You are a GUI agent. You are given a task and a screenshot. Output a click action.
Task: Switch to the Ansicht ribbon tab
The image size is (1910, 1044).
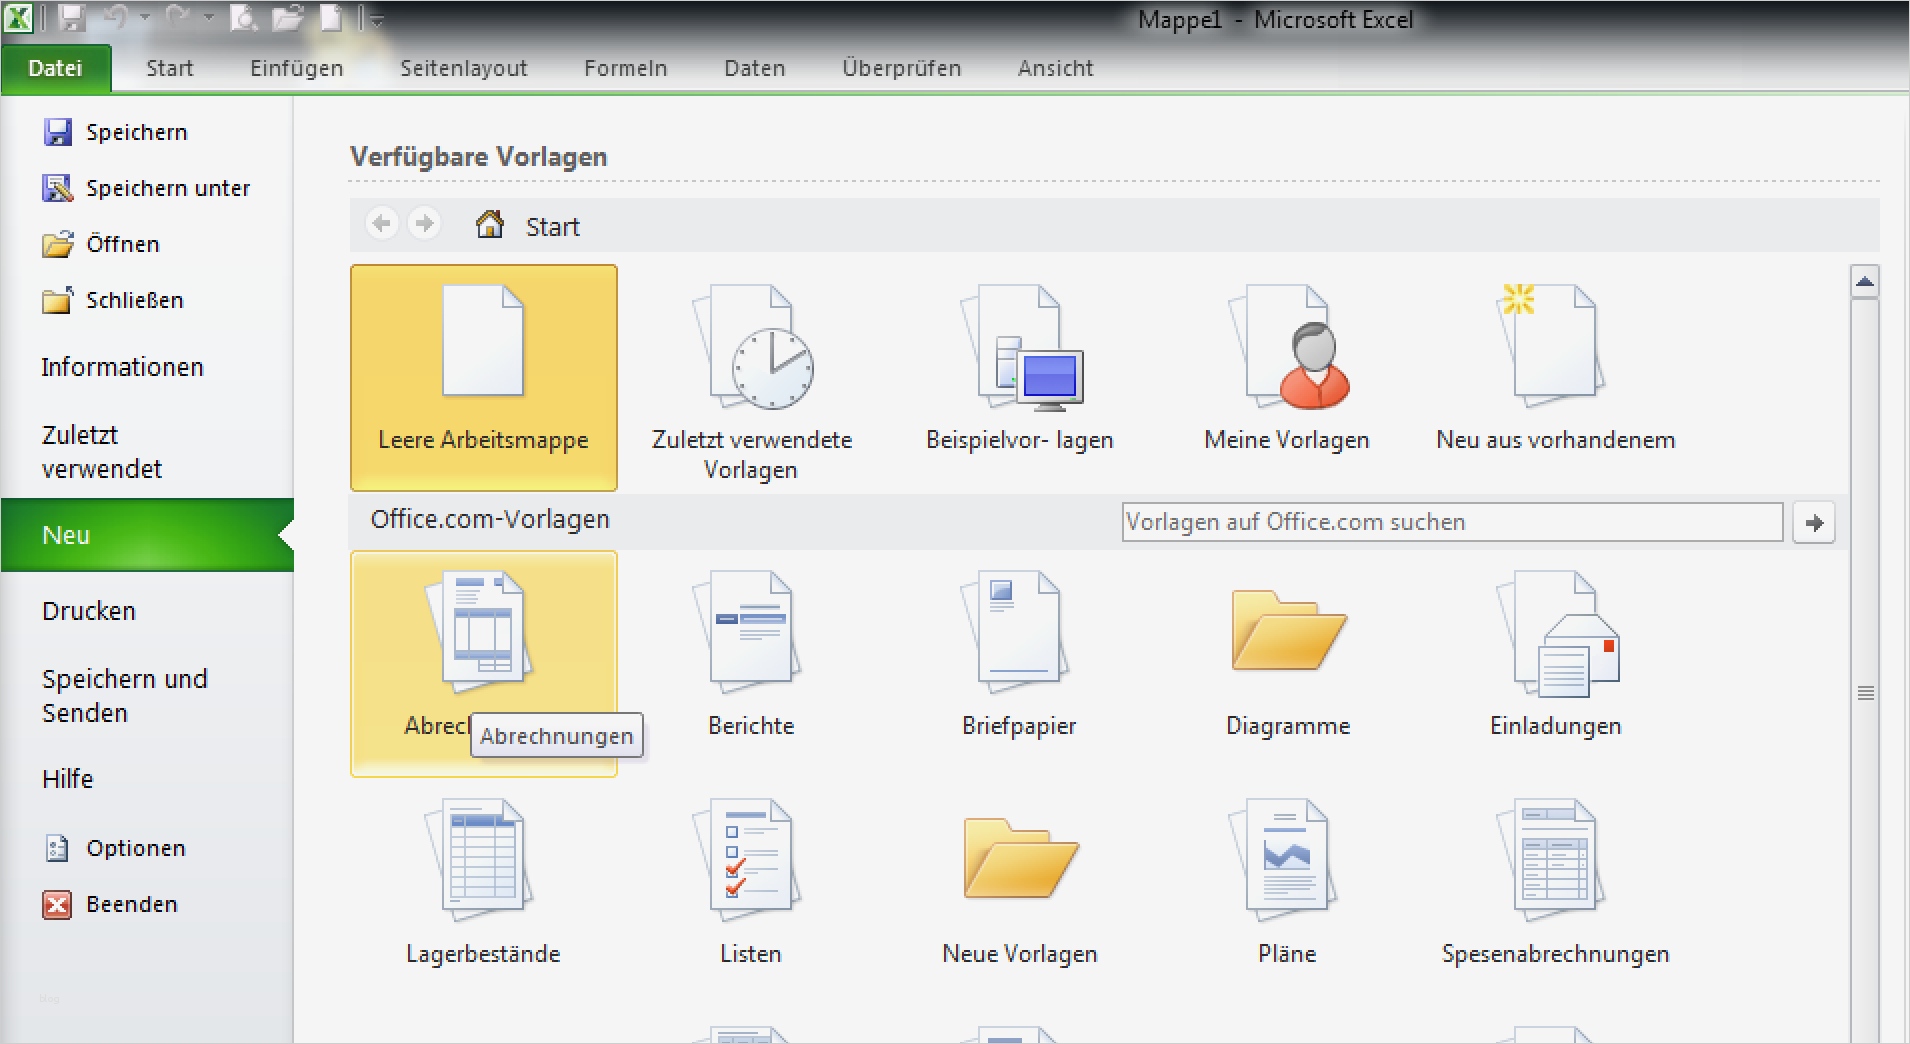tap(1054, 67)
